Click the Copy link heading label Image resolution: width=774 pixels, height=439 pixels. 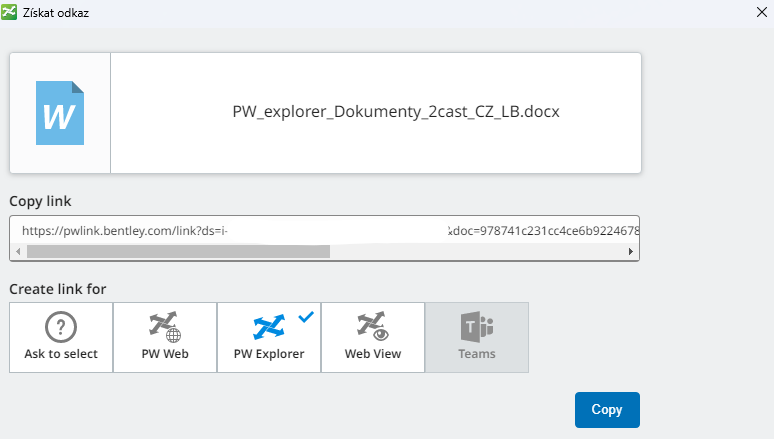click(40, 201)
